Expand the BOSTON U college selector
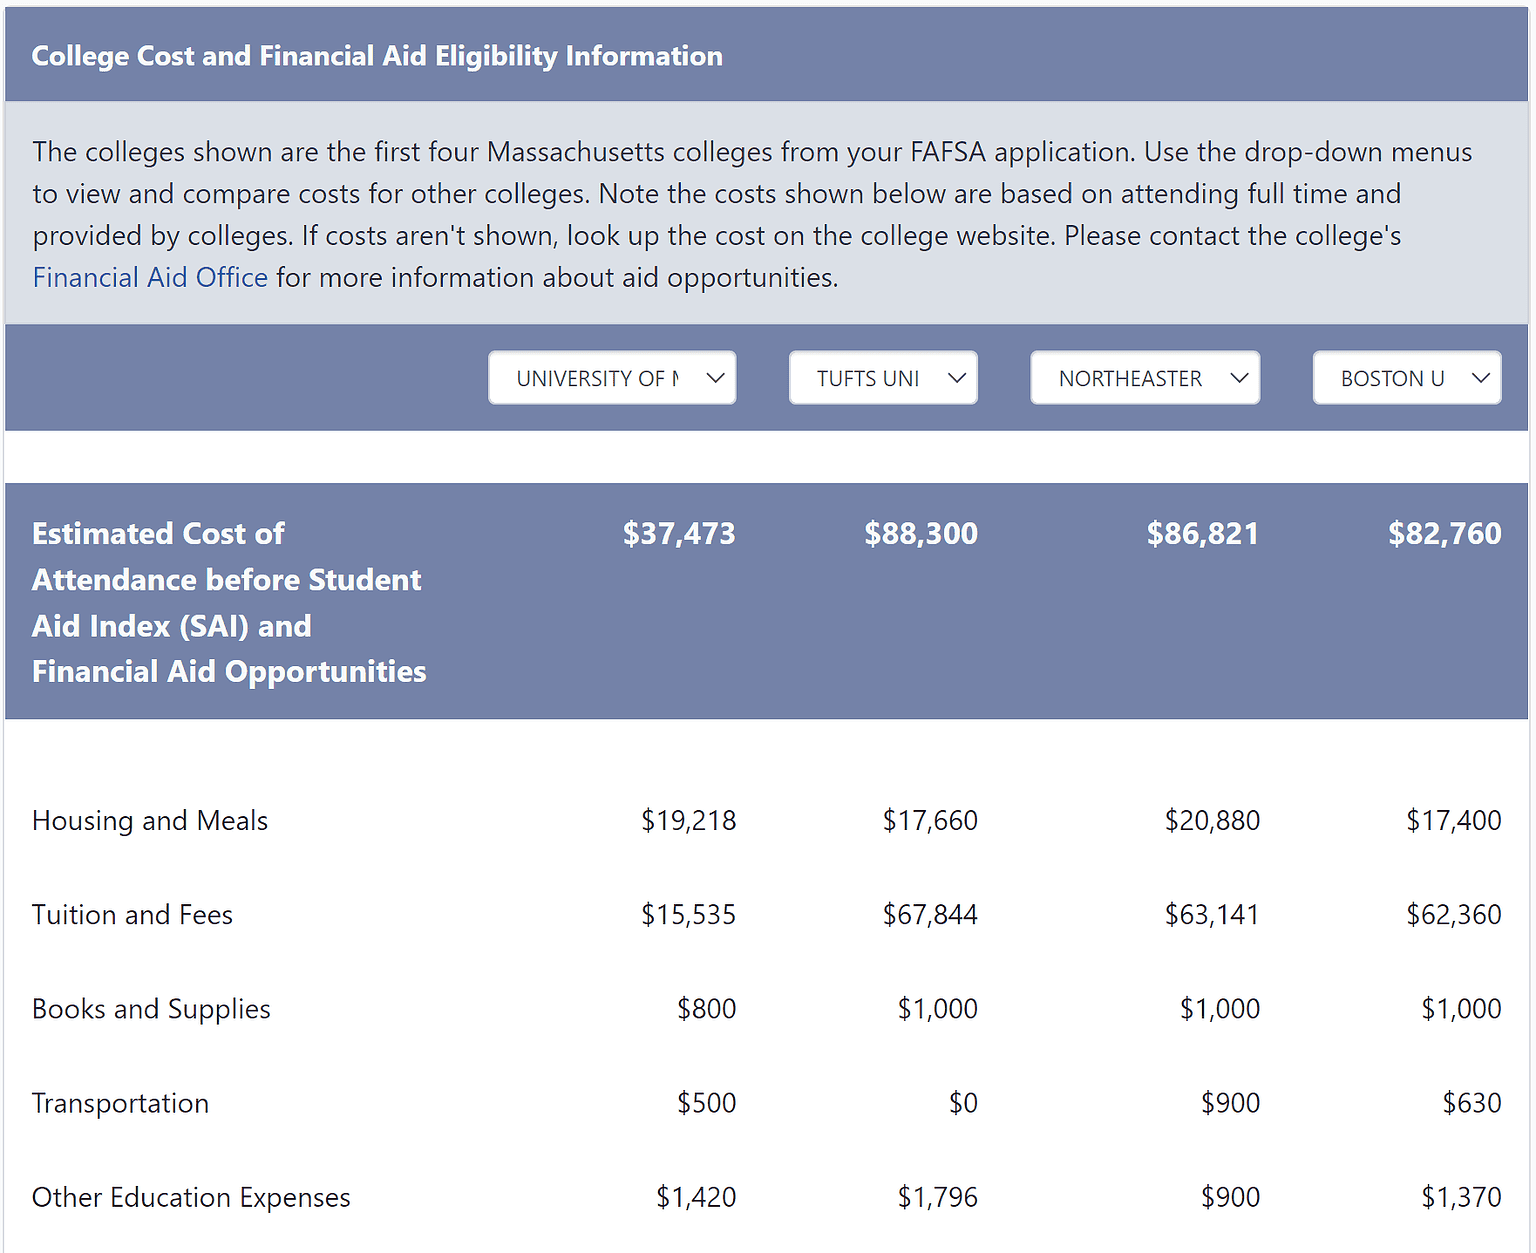The height and width of the screenshot is (1253, 1536). [x=1407, y=377]
